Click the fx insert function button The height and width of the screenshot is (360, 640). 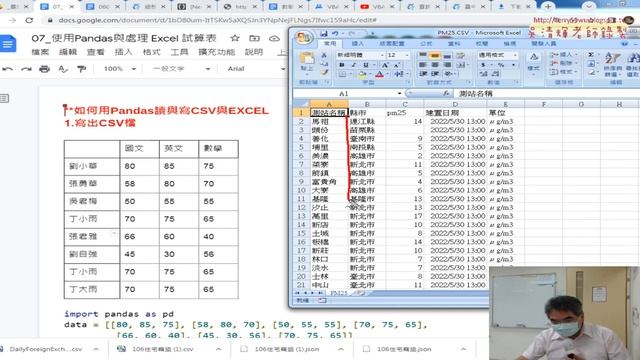tap(446, 93)
